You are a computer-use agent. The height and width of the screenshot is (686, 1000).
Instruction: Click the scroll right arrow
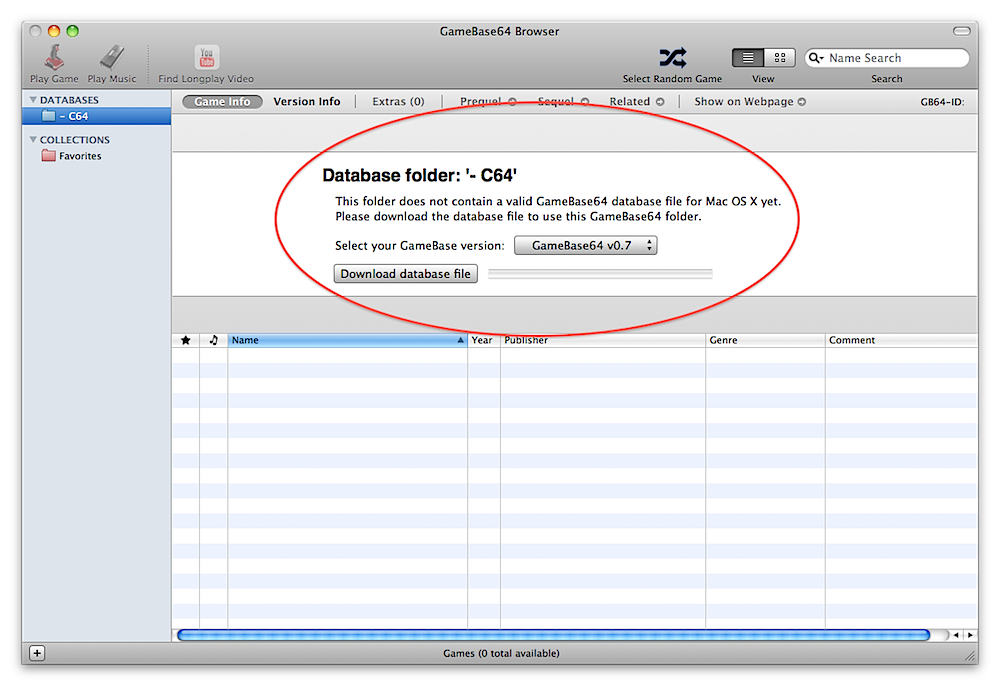click(x=970, y=635)
